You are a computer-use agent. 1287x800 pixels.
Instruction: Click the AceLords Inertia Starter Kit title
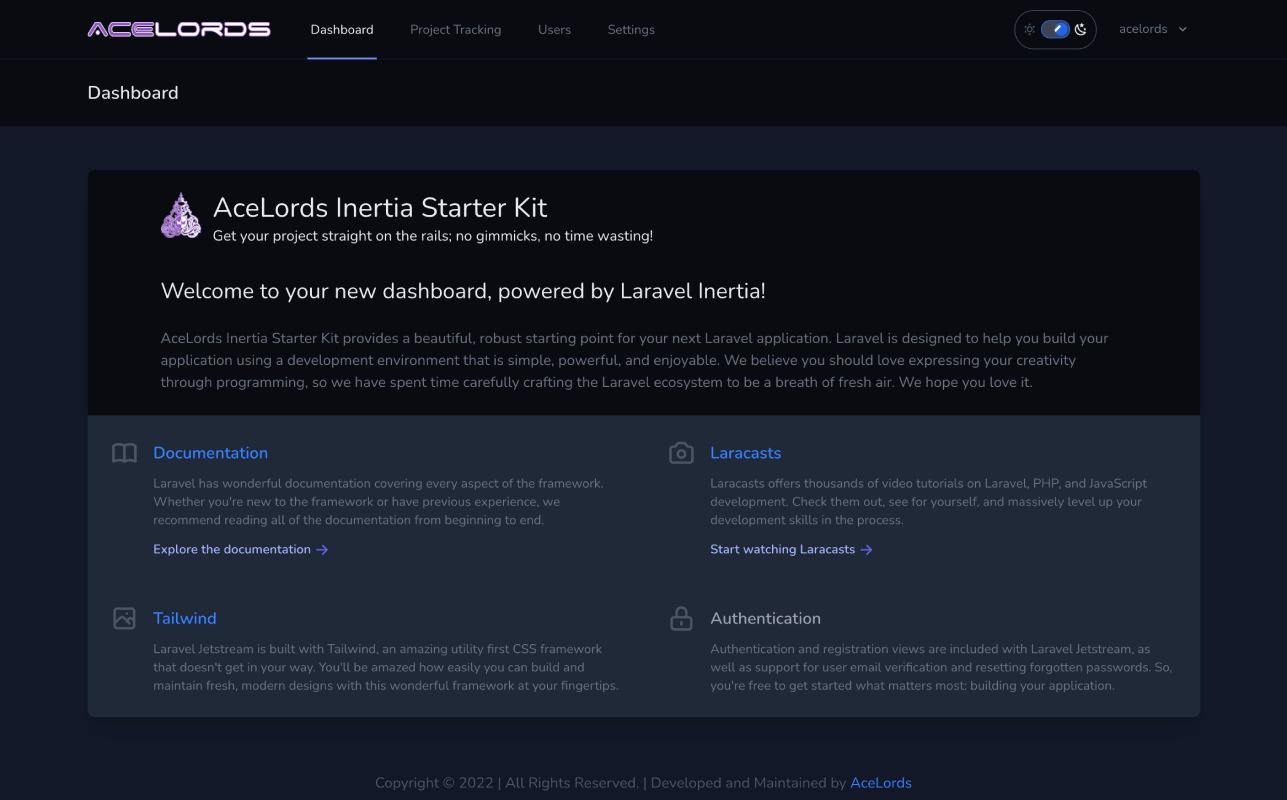380,207
